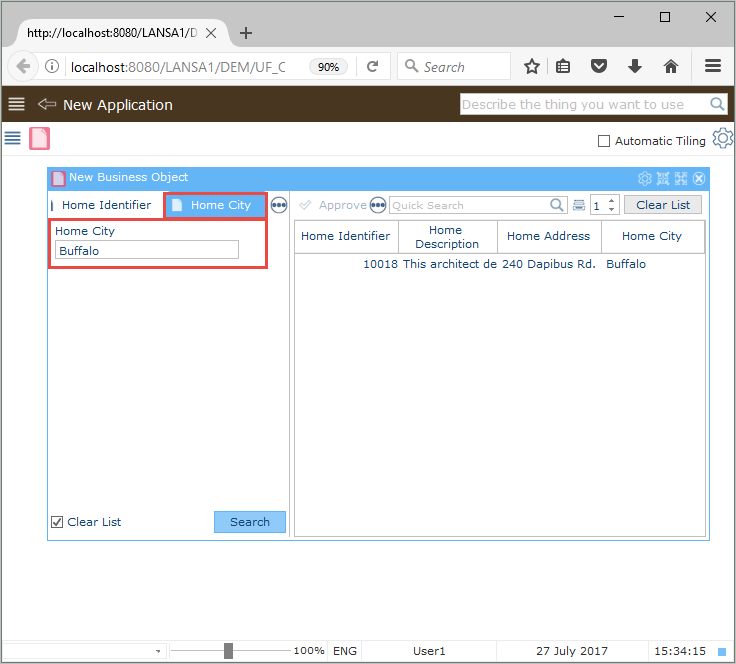This screenshot has width=736, height=664.
Task: Sort by the Home Address column header
Action: click(x=548, y=236)
